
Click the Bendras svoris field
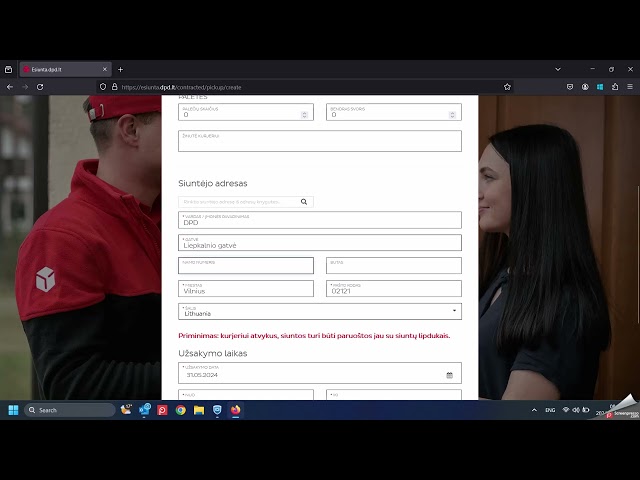pos(394,112)
